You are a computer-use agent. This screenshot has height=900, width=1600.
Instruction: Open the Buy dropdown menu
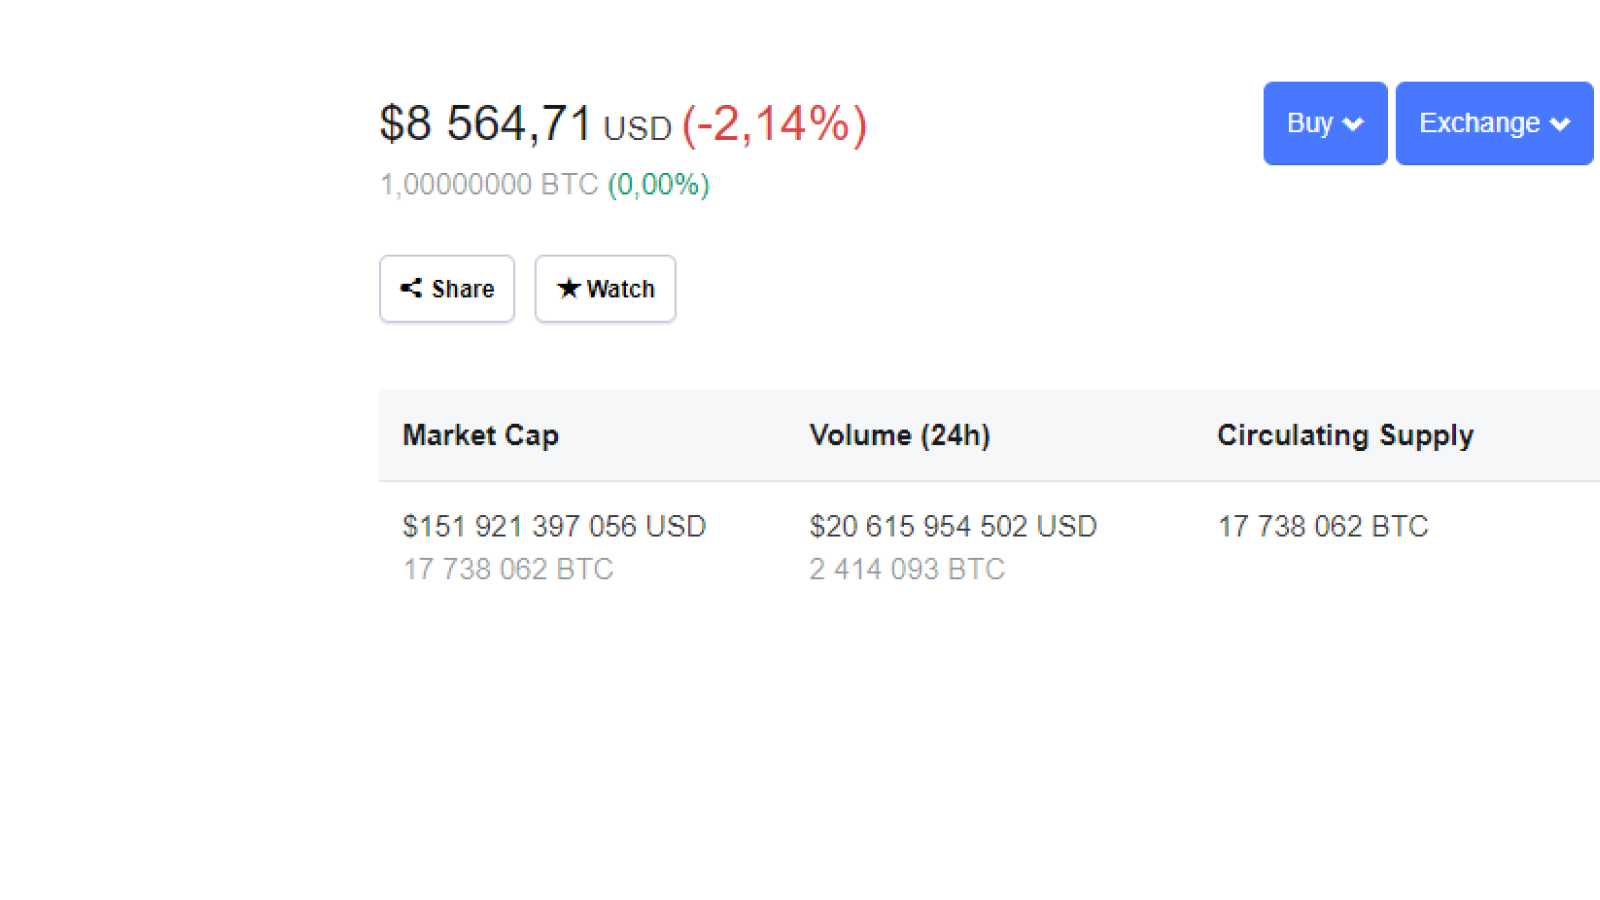[1325, 123]
